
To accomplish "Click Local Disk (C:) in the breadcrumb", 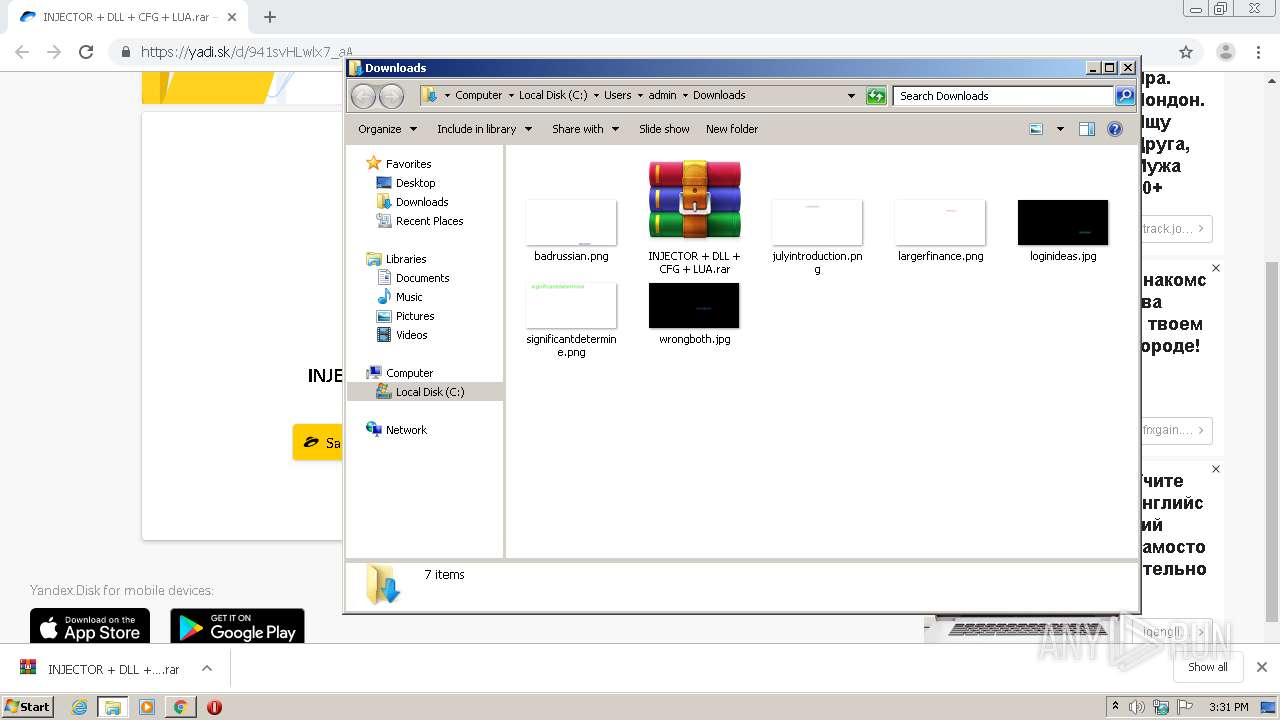I will tap(552, 96).
